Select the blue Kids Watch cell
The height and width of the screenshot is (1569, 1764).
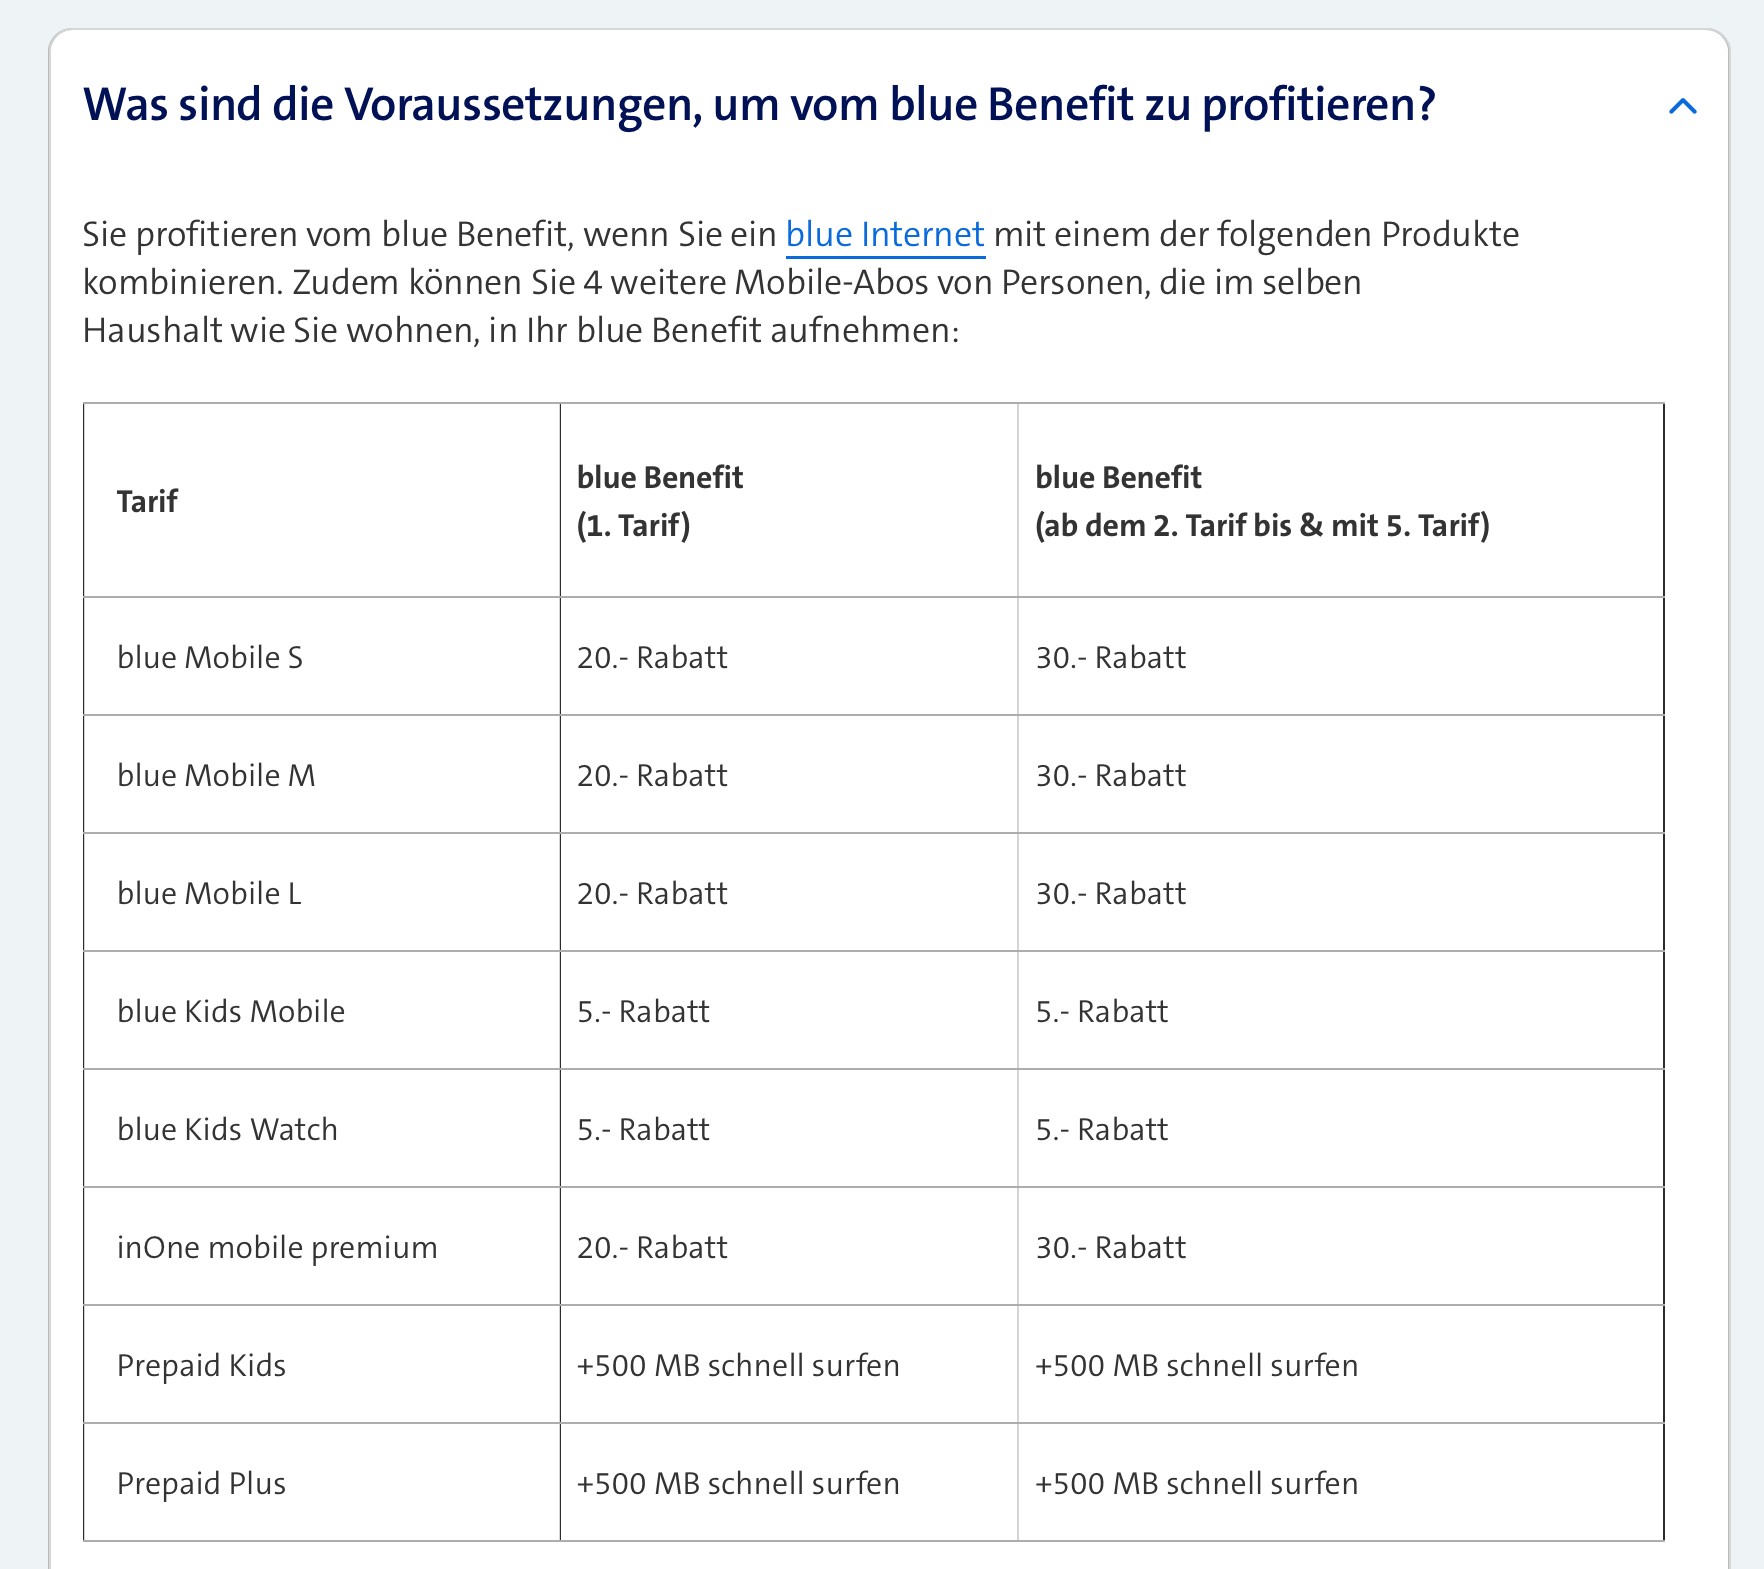(227, 1130)
